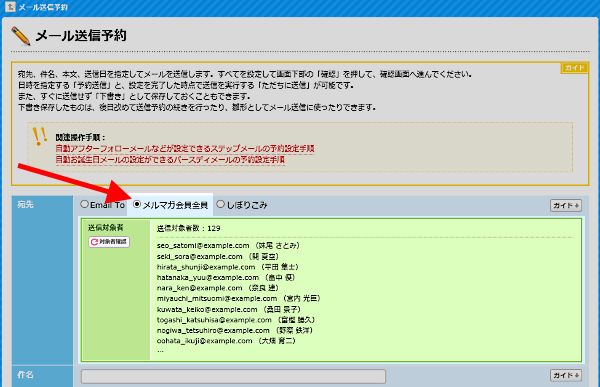Click the pencil icon beside メール送信予約 heading
600x387 pixels.
pos(21,36)
